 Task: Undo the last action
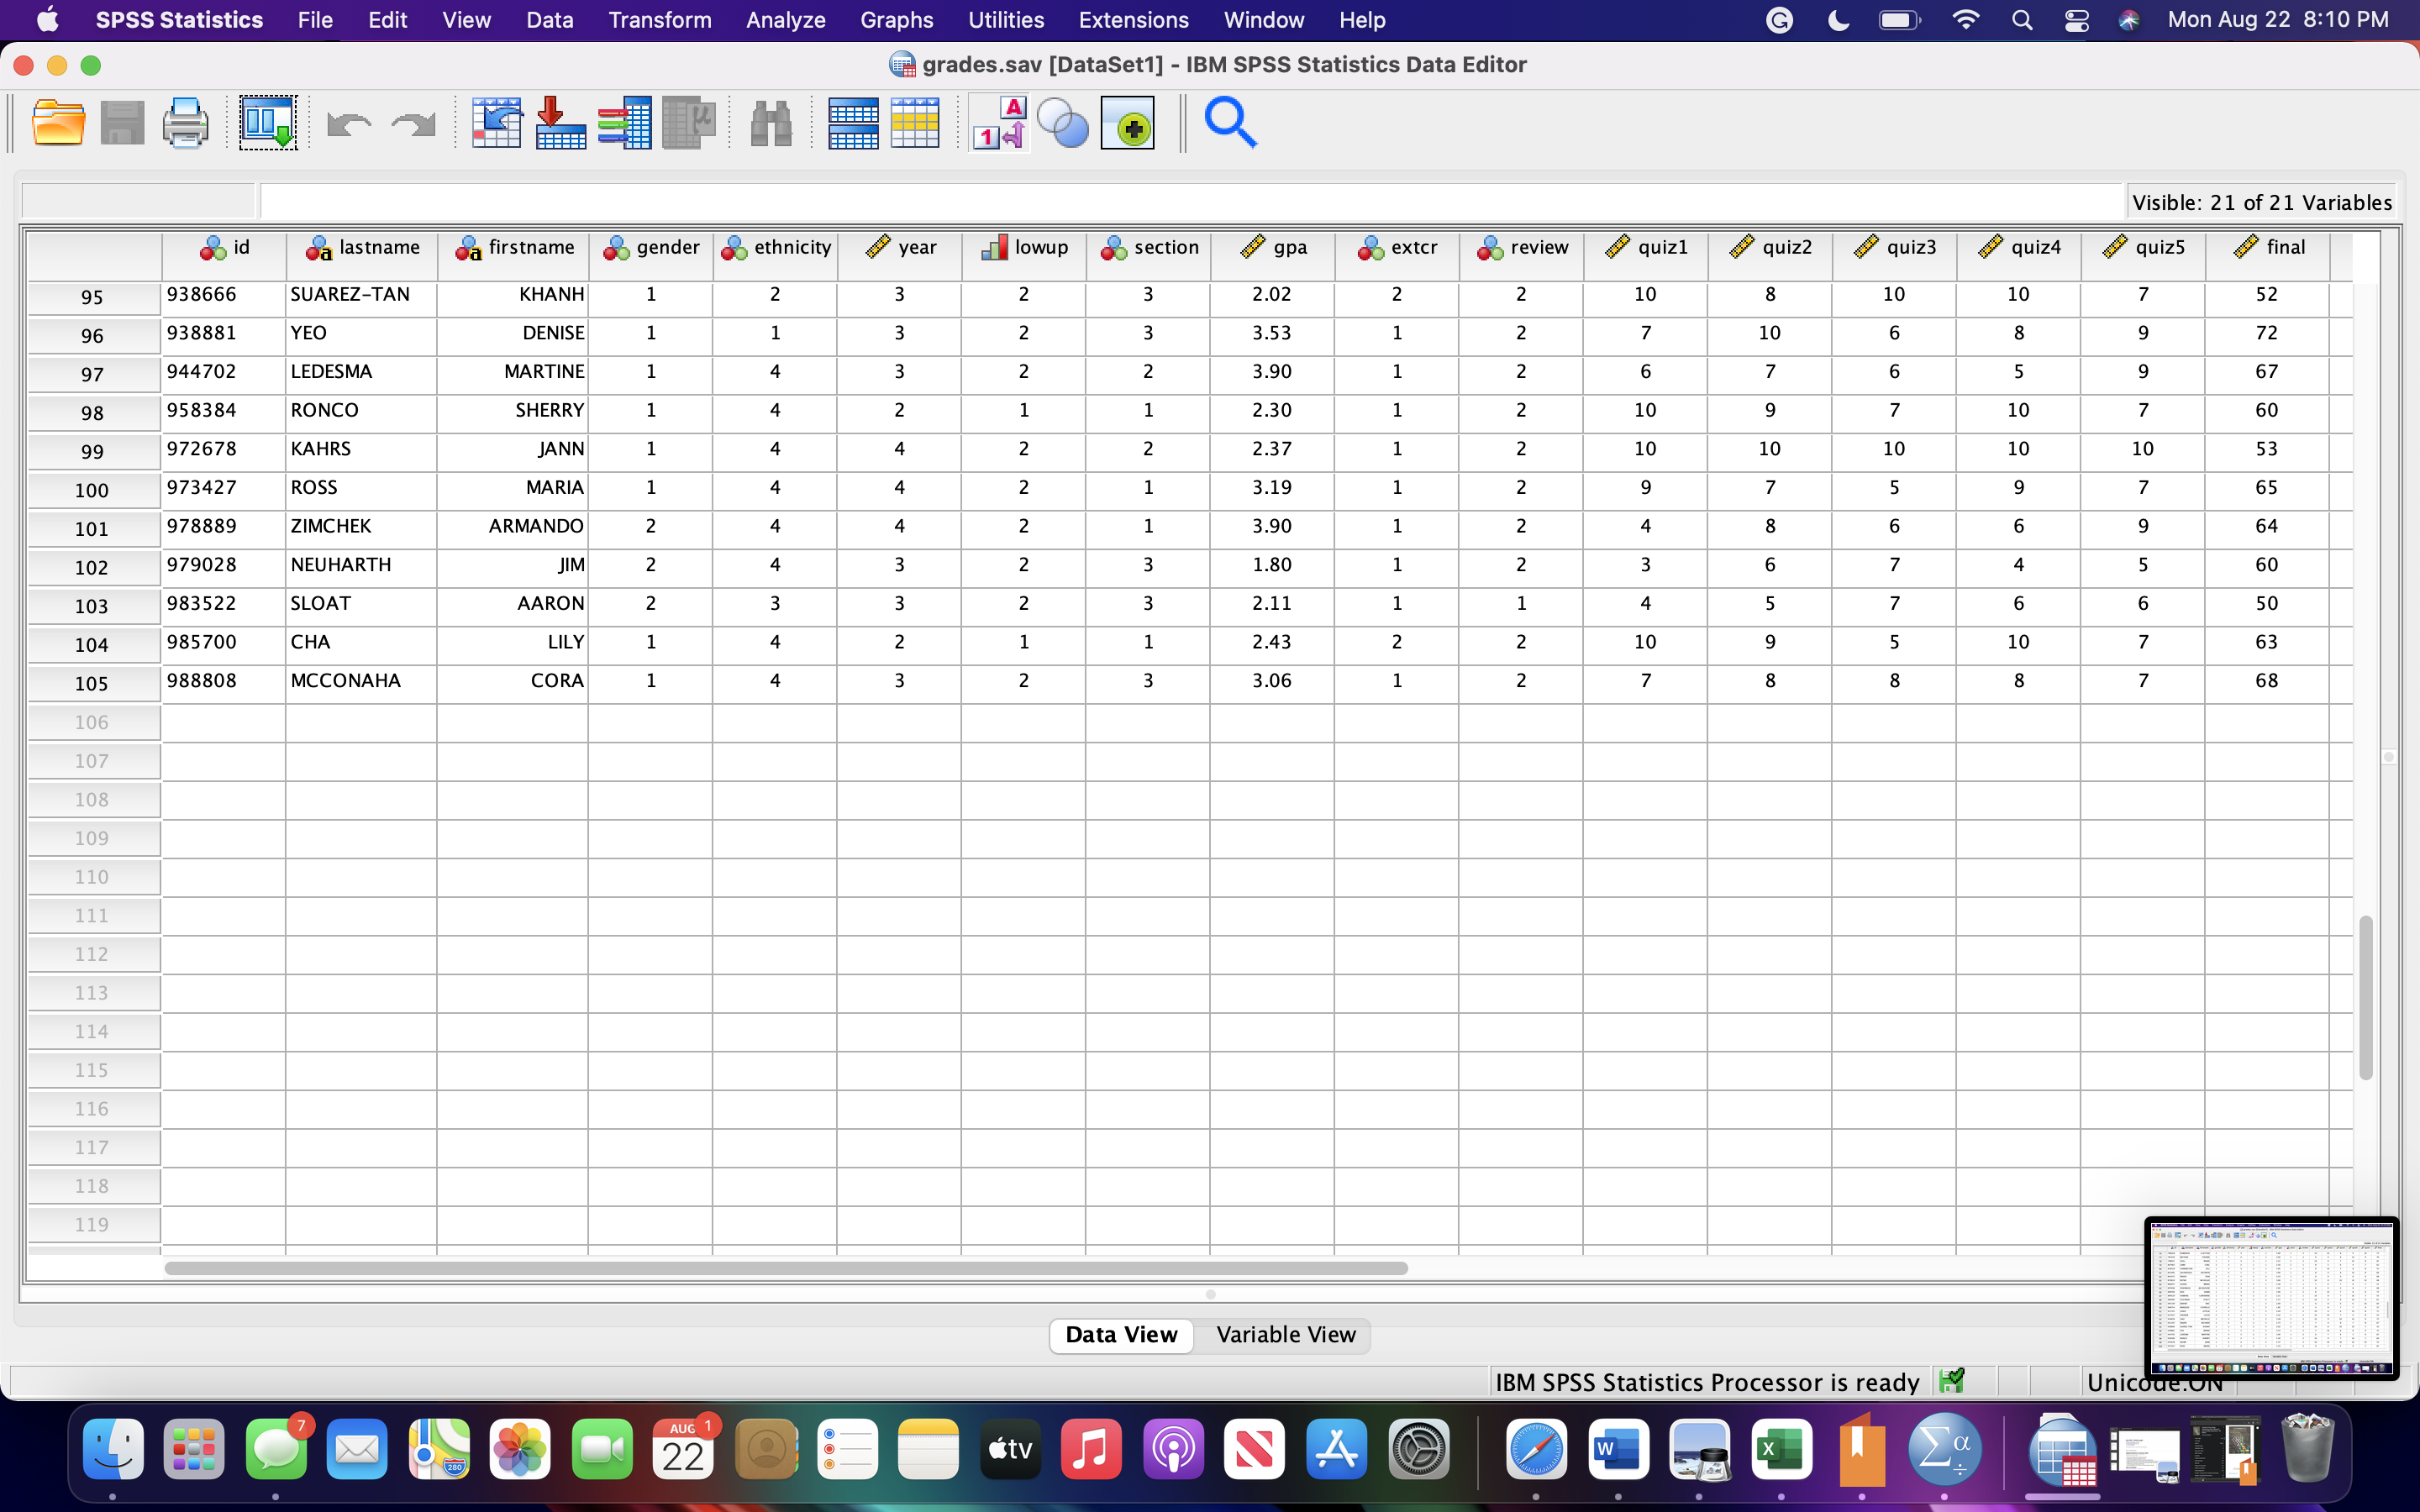tap(348, 122)
